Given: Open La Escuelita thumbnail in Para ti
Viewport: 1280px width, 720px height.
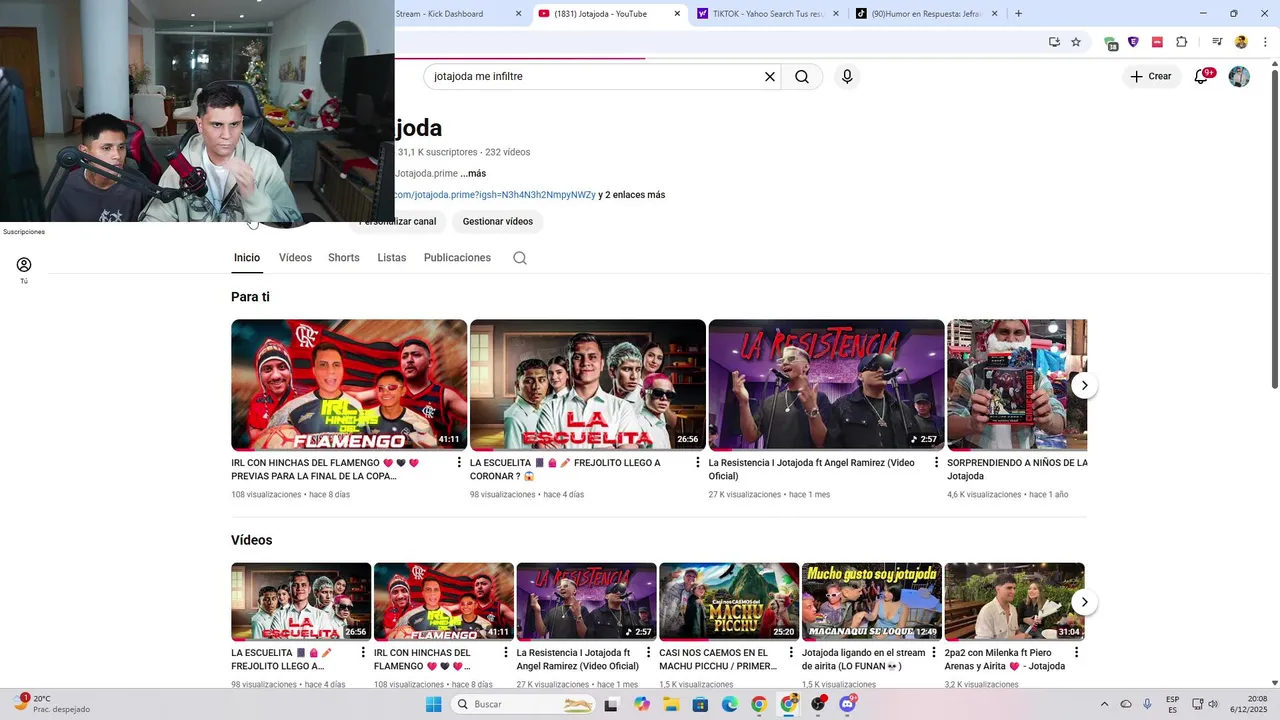Looking at the screenshot, I should click(x=588, y=385).
